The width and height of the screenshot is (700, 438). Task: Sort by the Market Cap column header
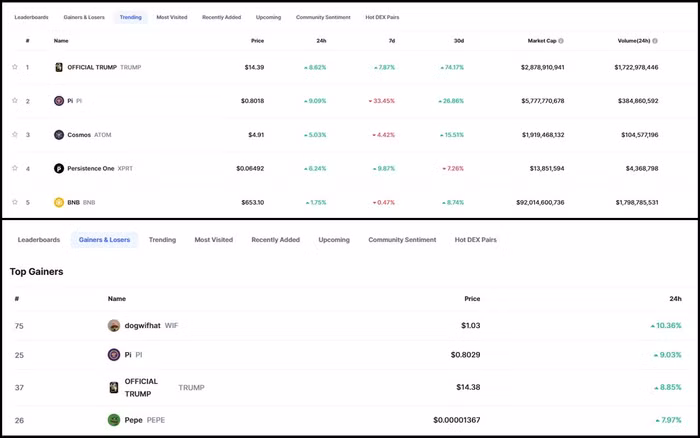(541, 41)
